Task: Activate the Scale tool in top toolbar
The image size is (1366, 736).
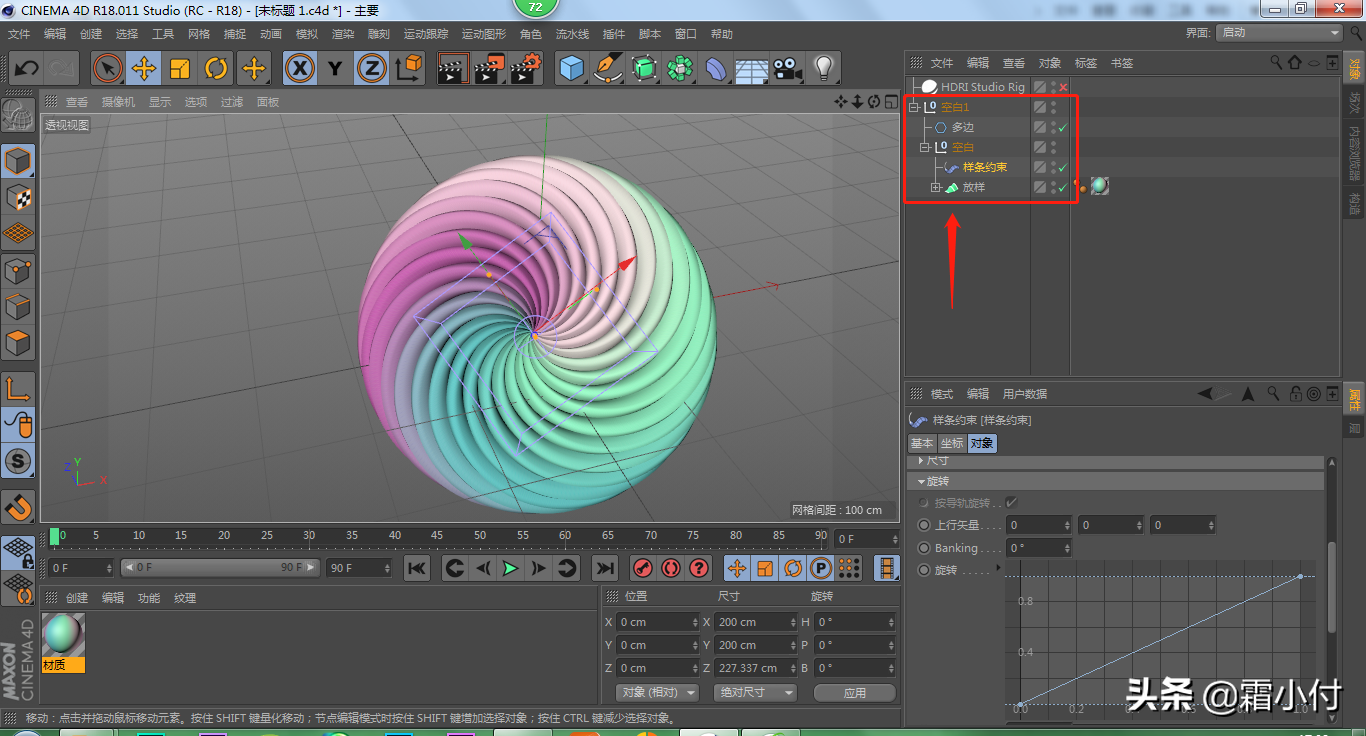Action: [x=180, y=69]
